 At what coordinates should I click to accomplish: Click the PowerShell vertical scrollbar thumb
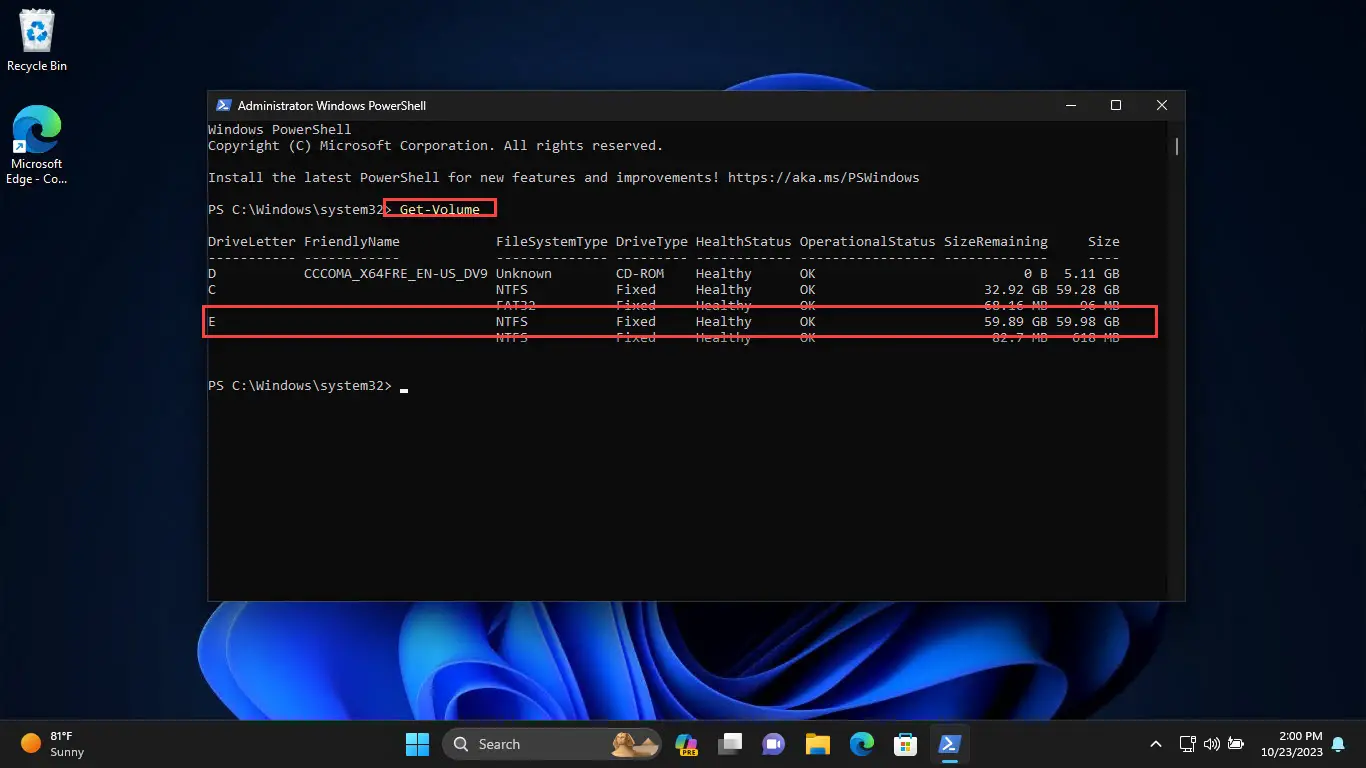(1177, 146)
